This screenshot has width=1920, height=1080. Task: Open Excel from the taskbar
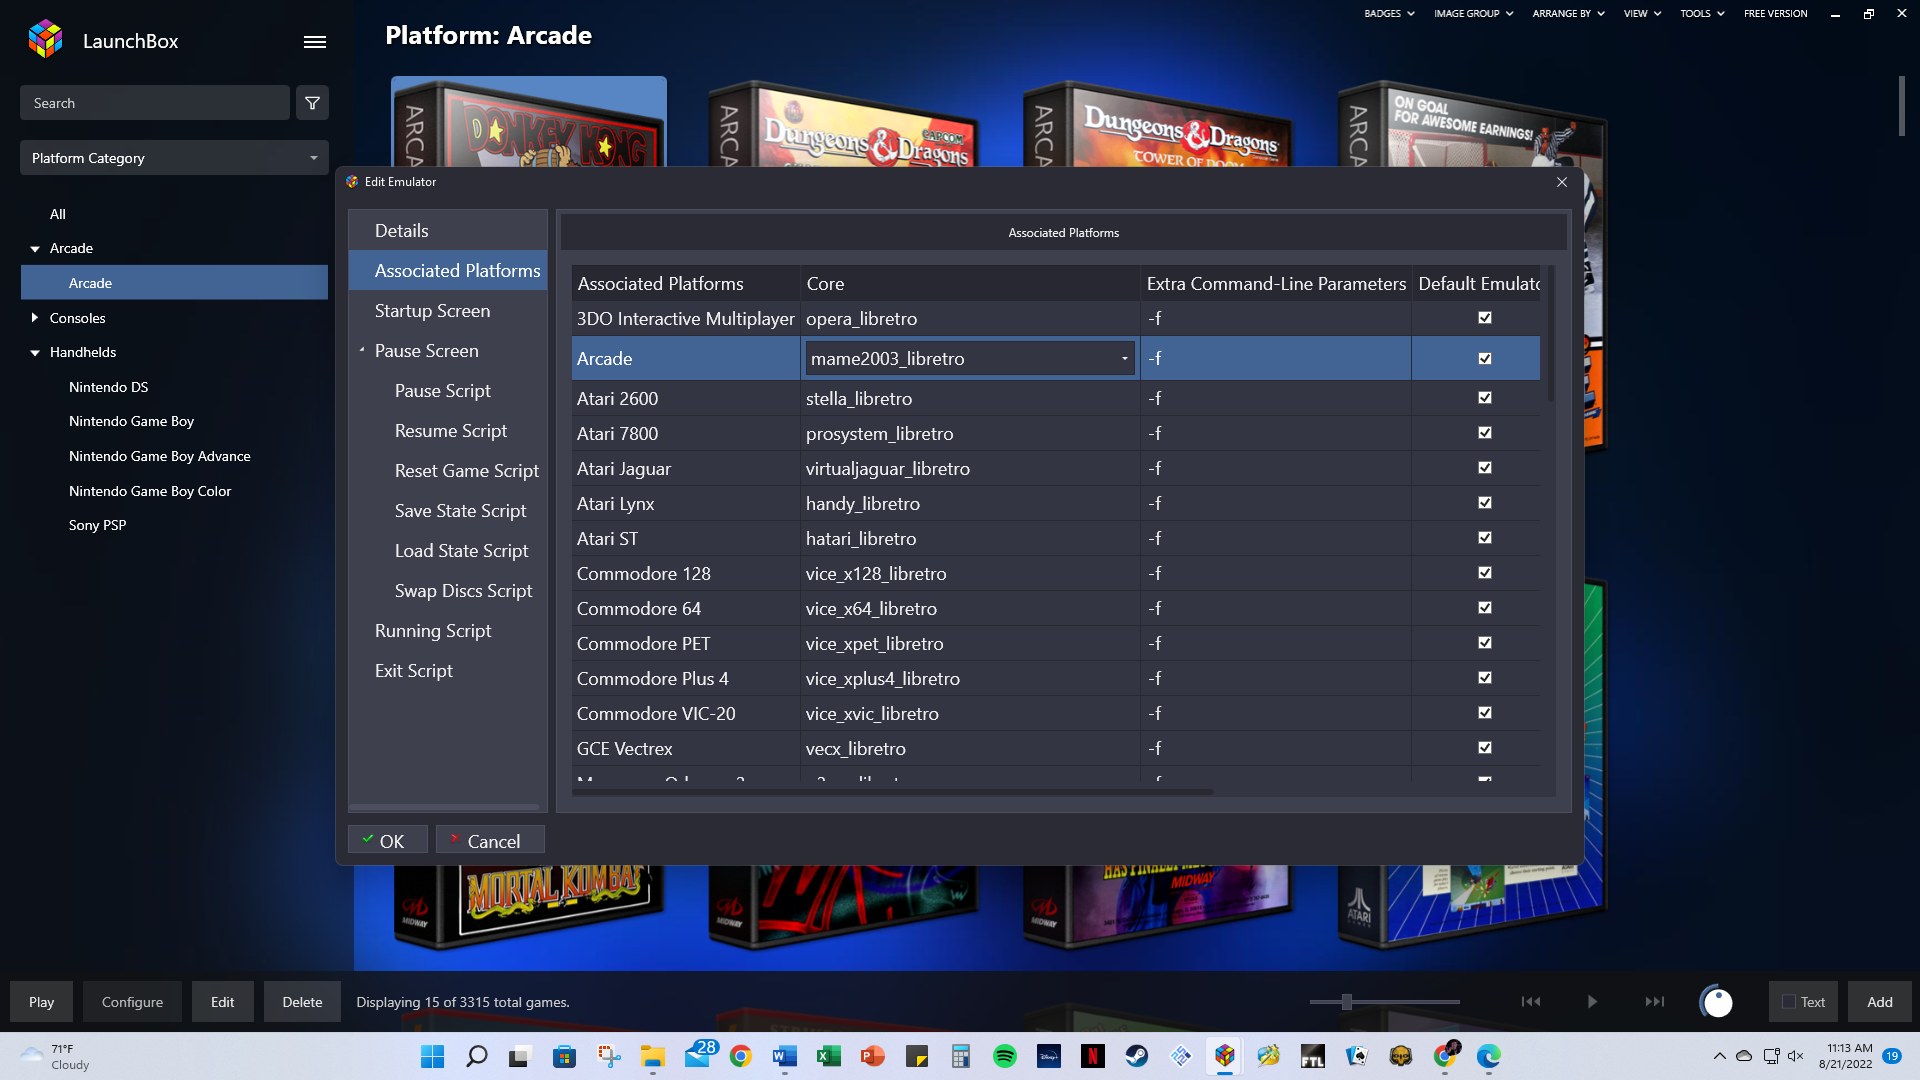click(828, 1056)
